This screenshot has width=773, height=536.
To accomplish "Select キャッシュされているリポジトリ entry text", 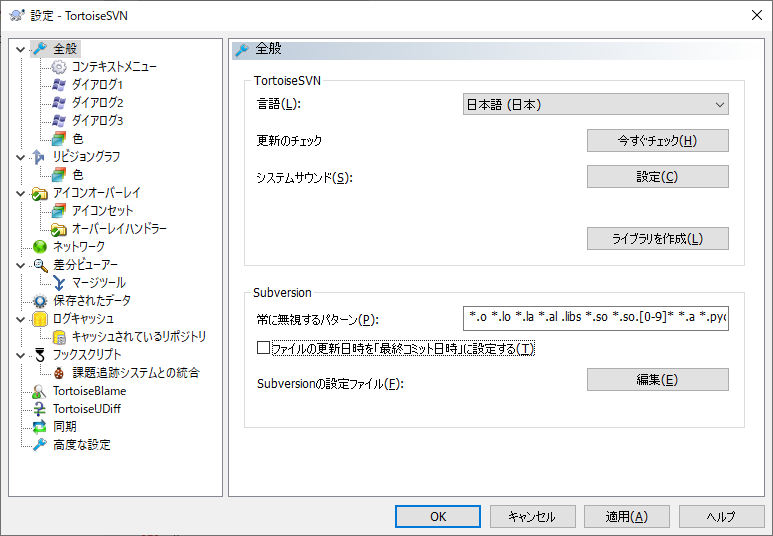I will (139, 337).
